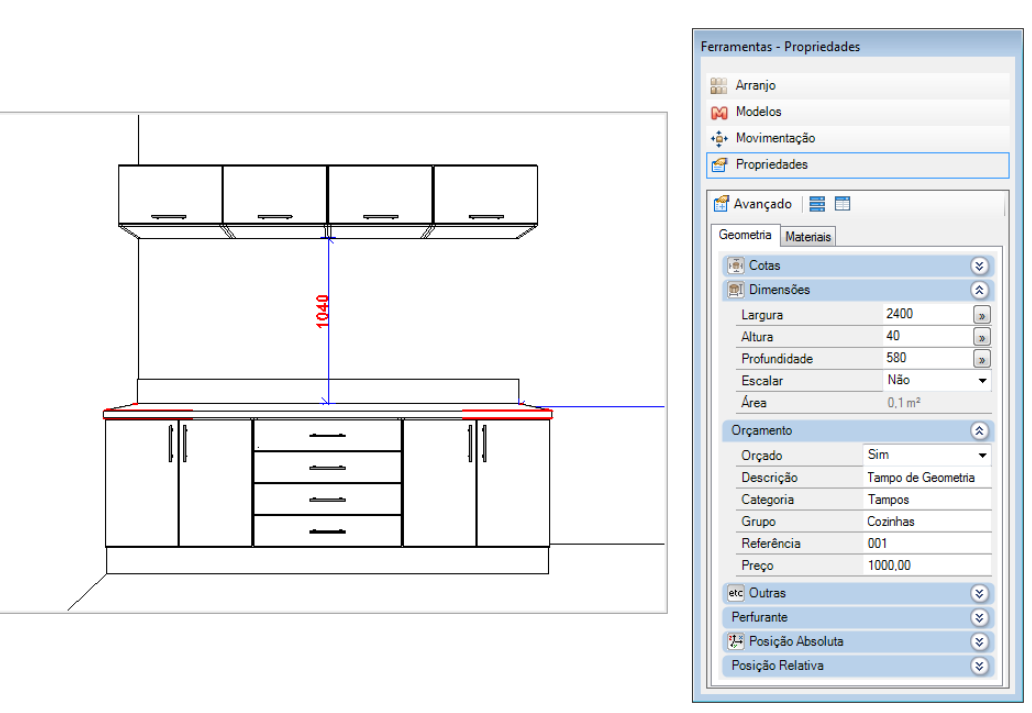Click the Profundidade more-options button

click(x=982, y=359)
